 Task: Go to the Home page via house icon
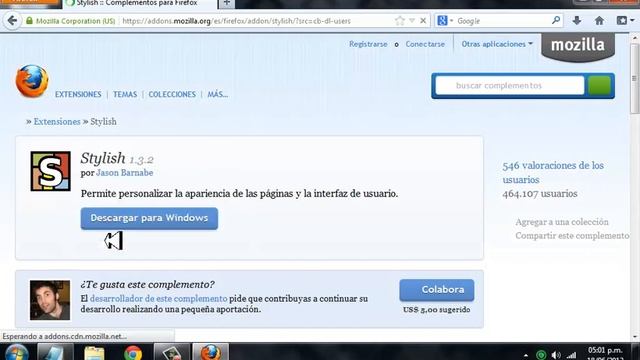(599, 20)
